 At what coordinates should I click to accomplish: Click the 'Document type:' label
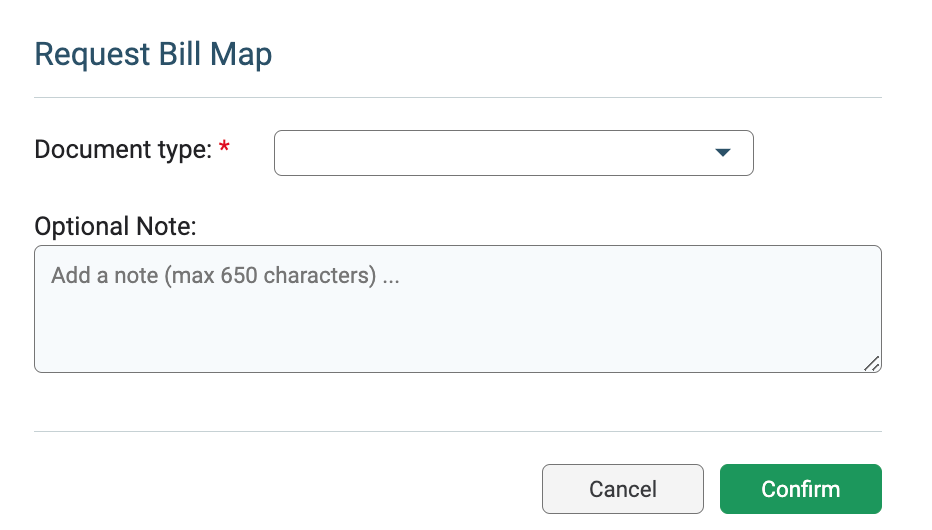(x=123, y=149)
